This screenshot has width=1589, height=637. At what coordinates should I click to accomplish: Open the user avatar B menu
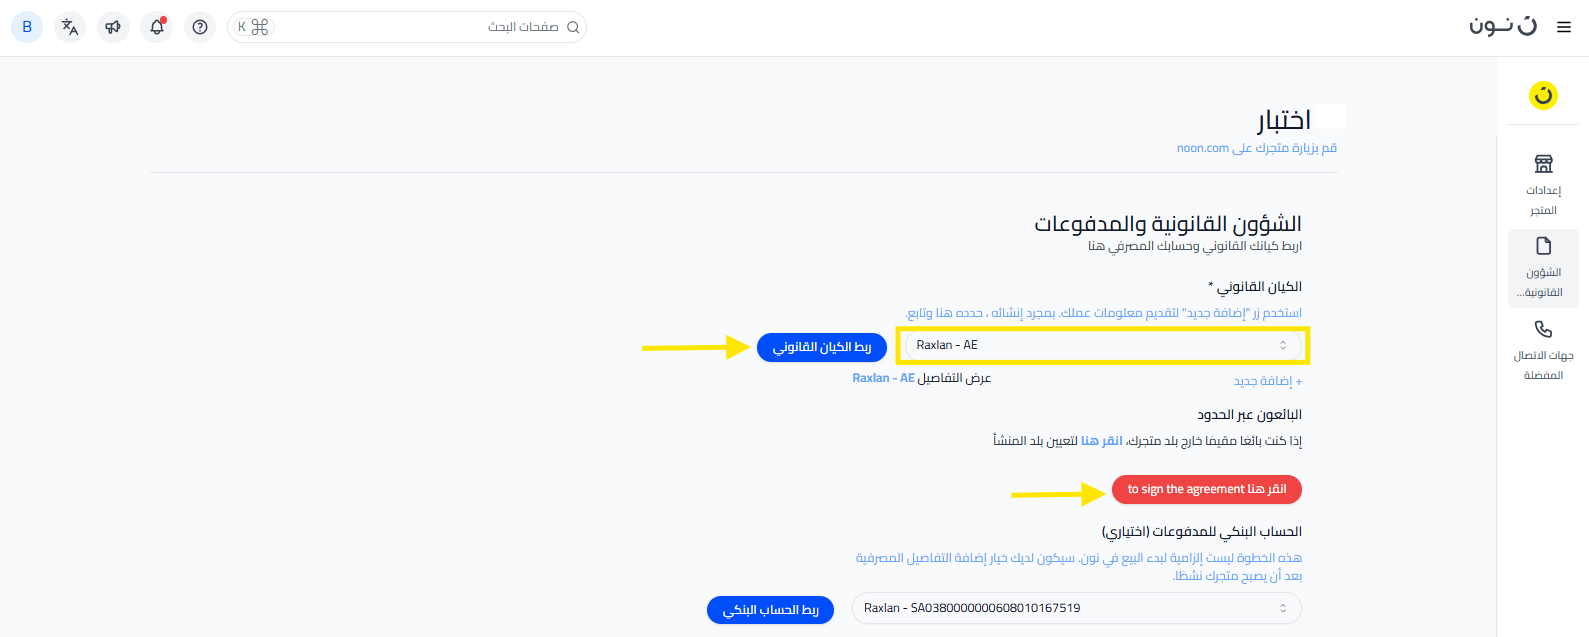point(27,27)
